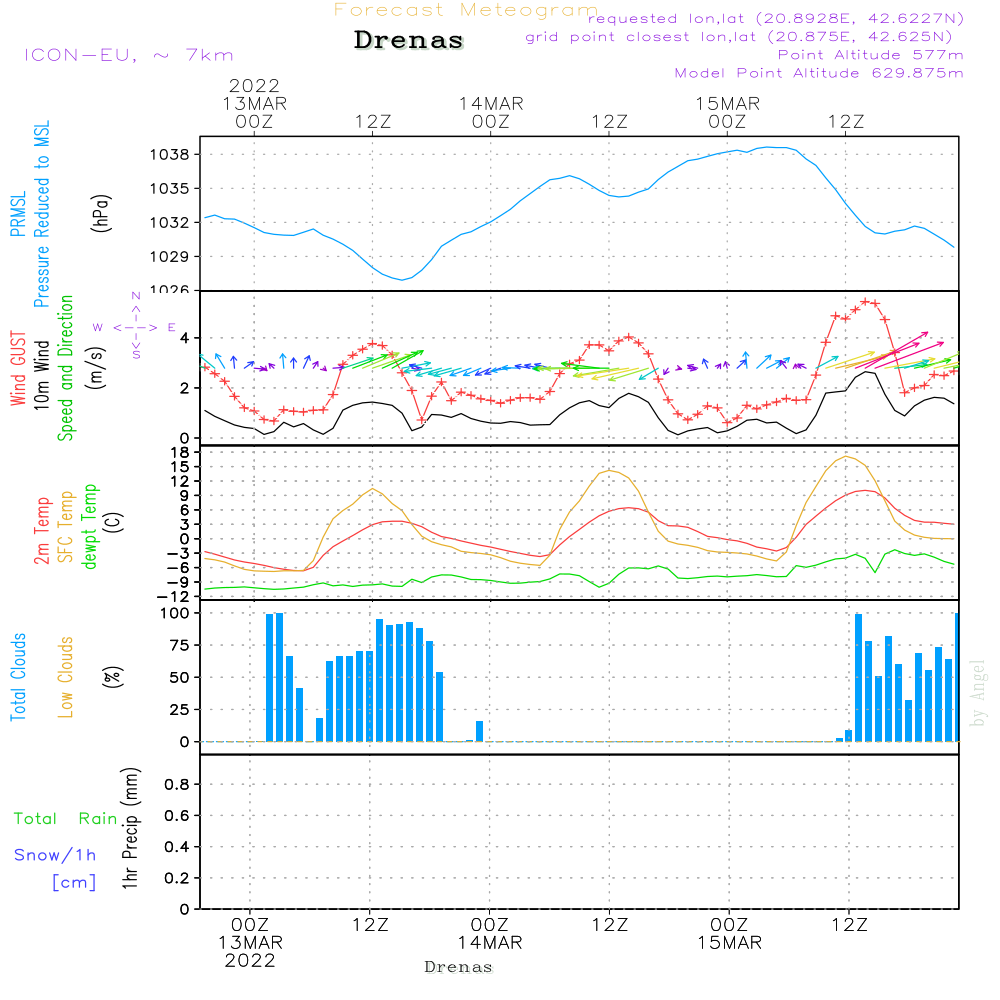This screenshot has height=1000, width=1000.
Task: Select the red "2m Temp" label
Action: pos(41,531)
